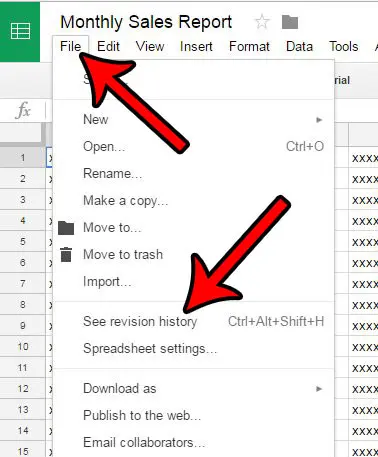Open the View menu
The width and height of the screenshot is (378, 457).
[150, 46]
